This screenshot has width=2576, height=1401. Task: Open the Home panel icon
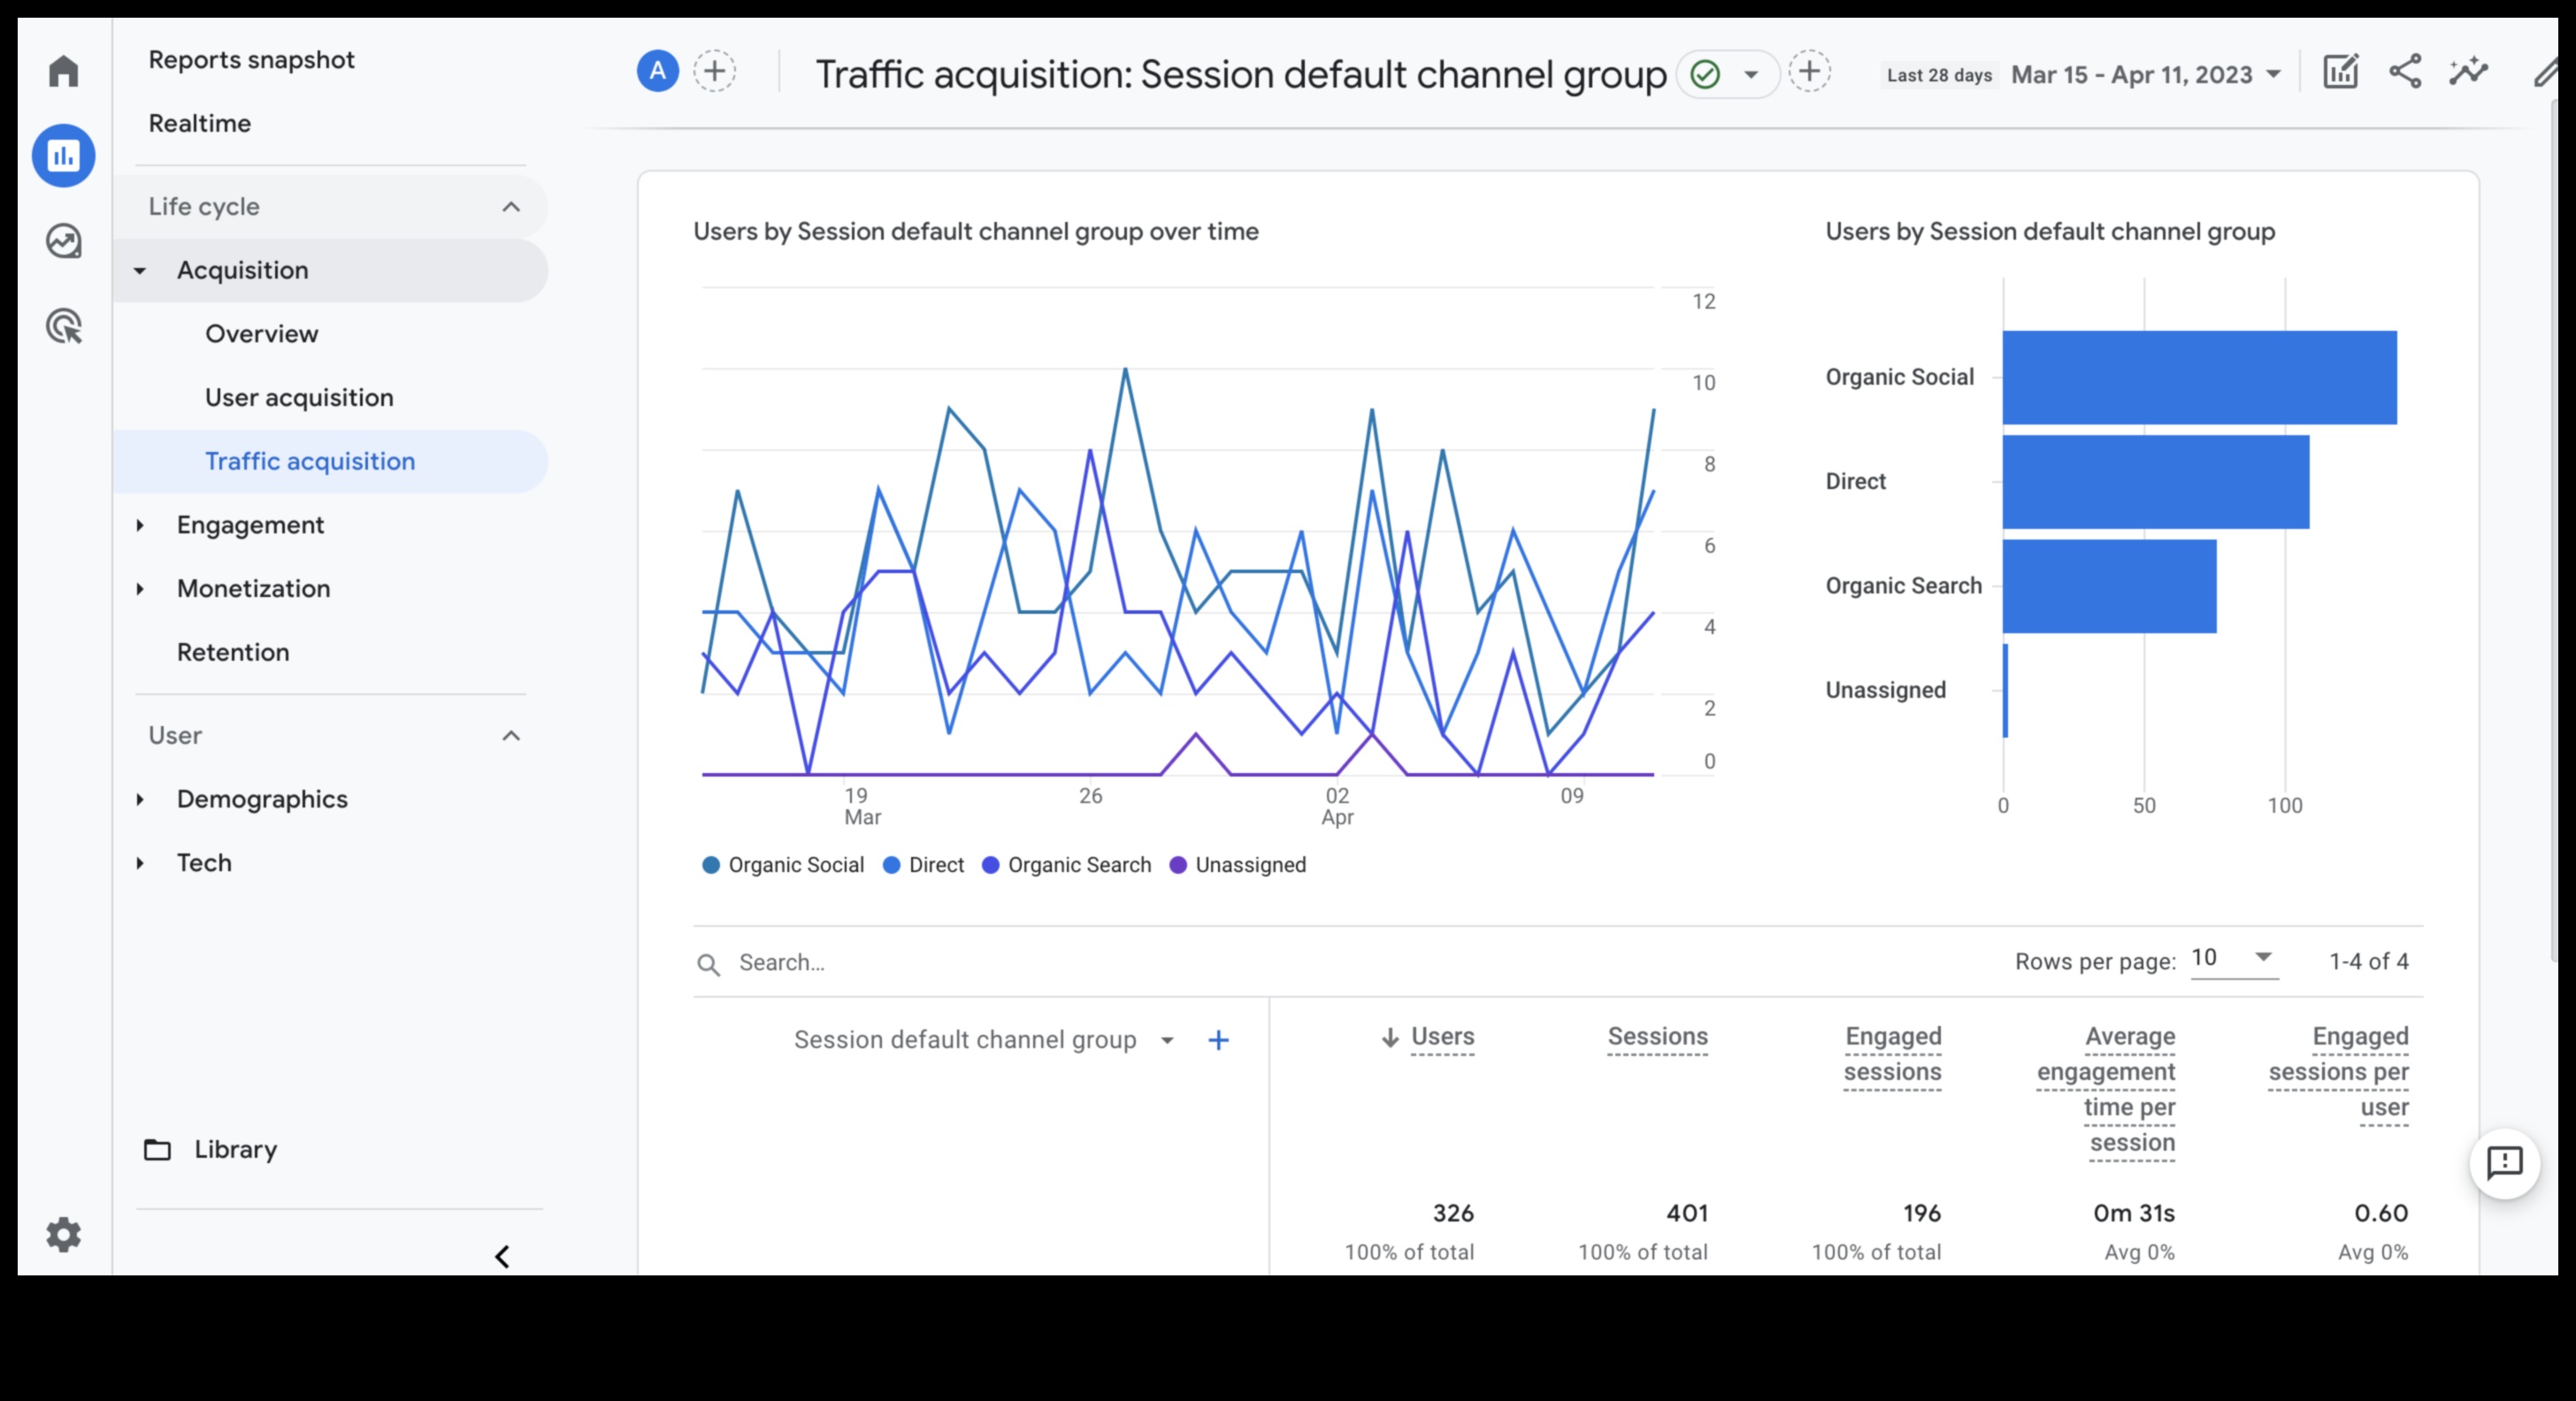[63, 70]
